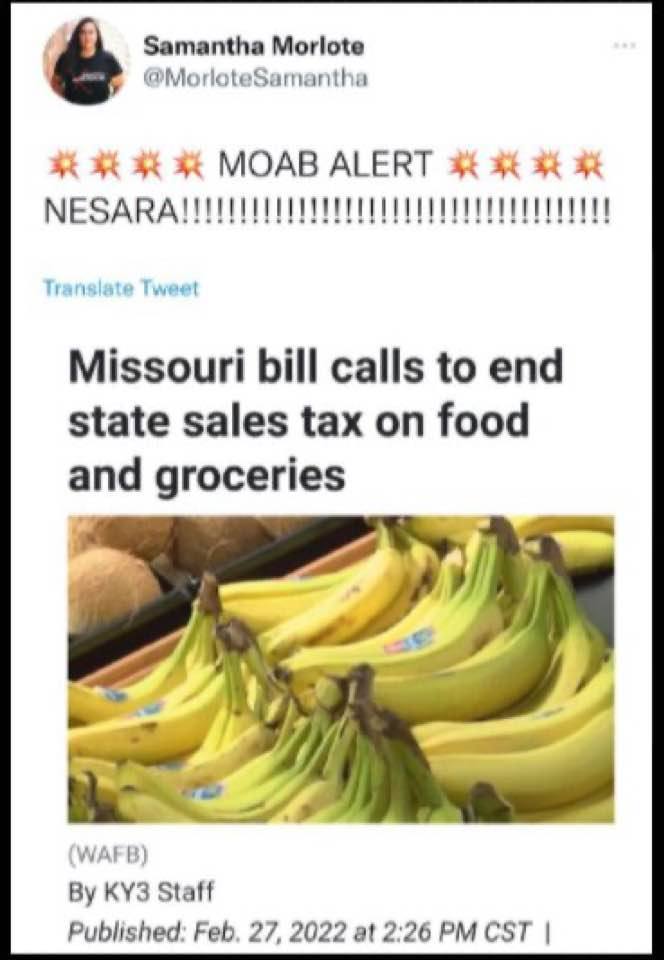
Task: Select the MOAB ALERT text
Action: pos(326,164)
